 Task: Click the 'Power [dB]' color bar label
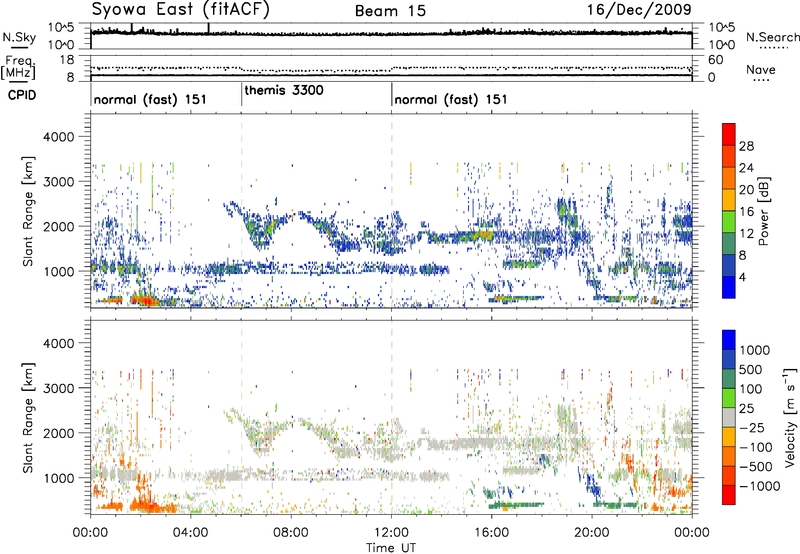764,211
